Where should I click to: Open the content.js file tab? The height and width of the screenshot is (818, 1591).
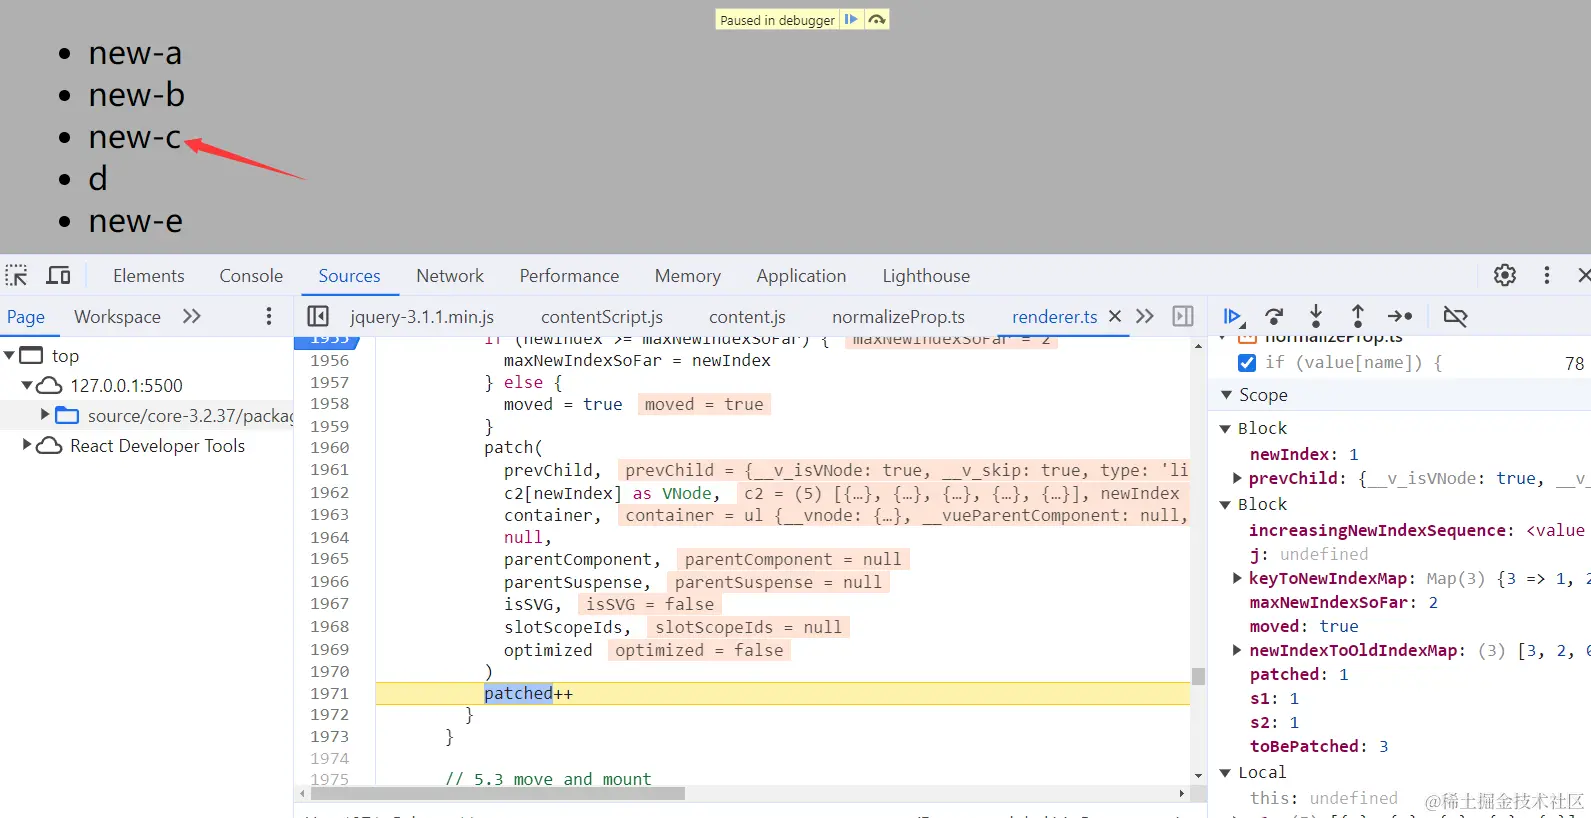tap(747, 316)
